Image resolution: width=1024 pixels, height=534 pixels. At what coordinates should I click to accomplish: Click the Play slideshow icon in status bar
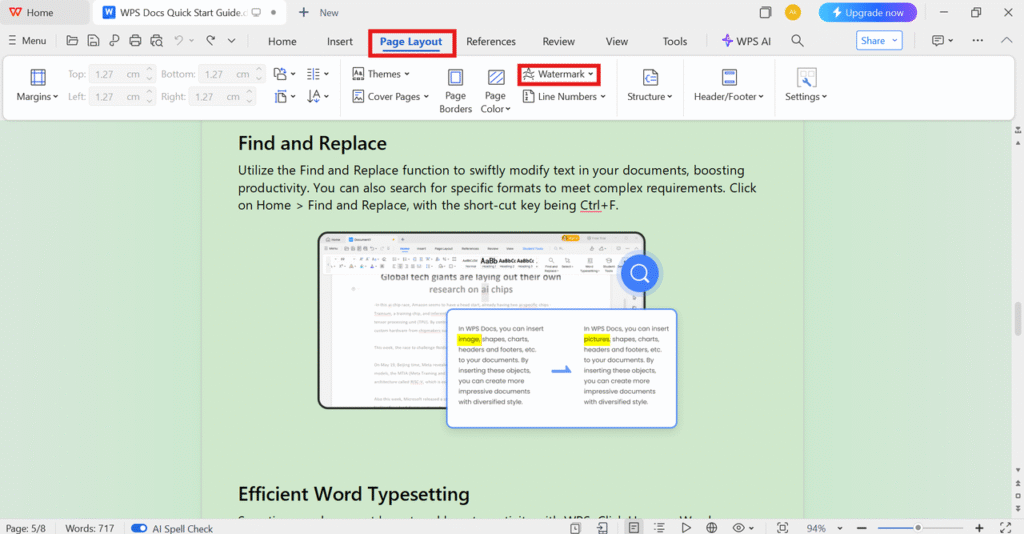(x=686, y=527)
